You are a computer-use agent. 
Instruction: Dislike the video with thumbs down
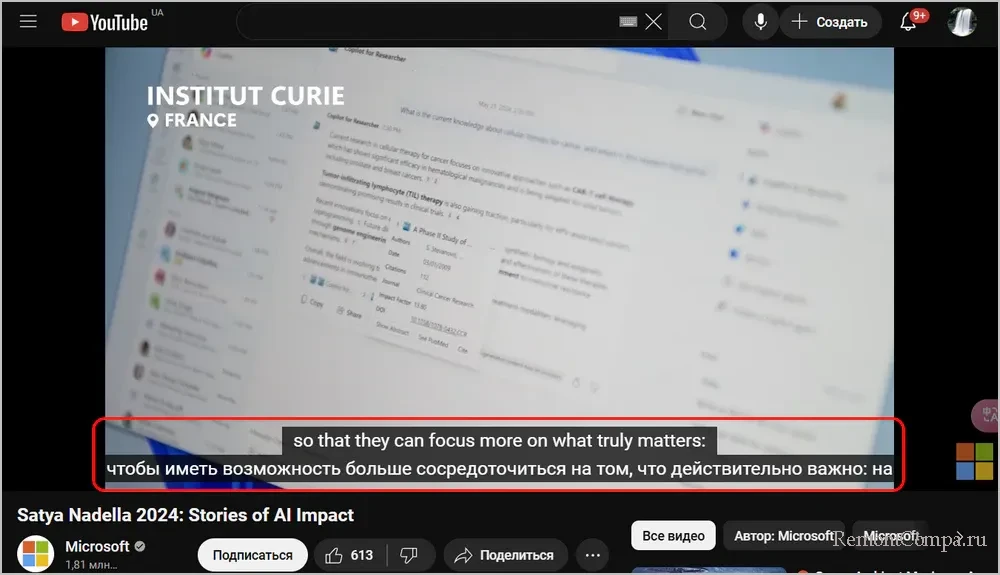tap(409, 555)
